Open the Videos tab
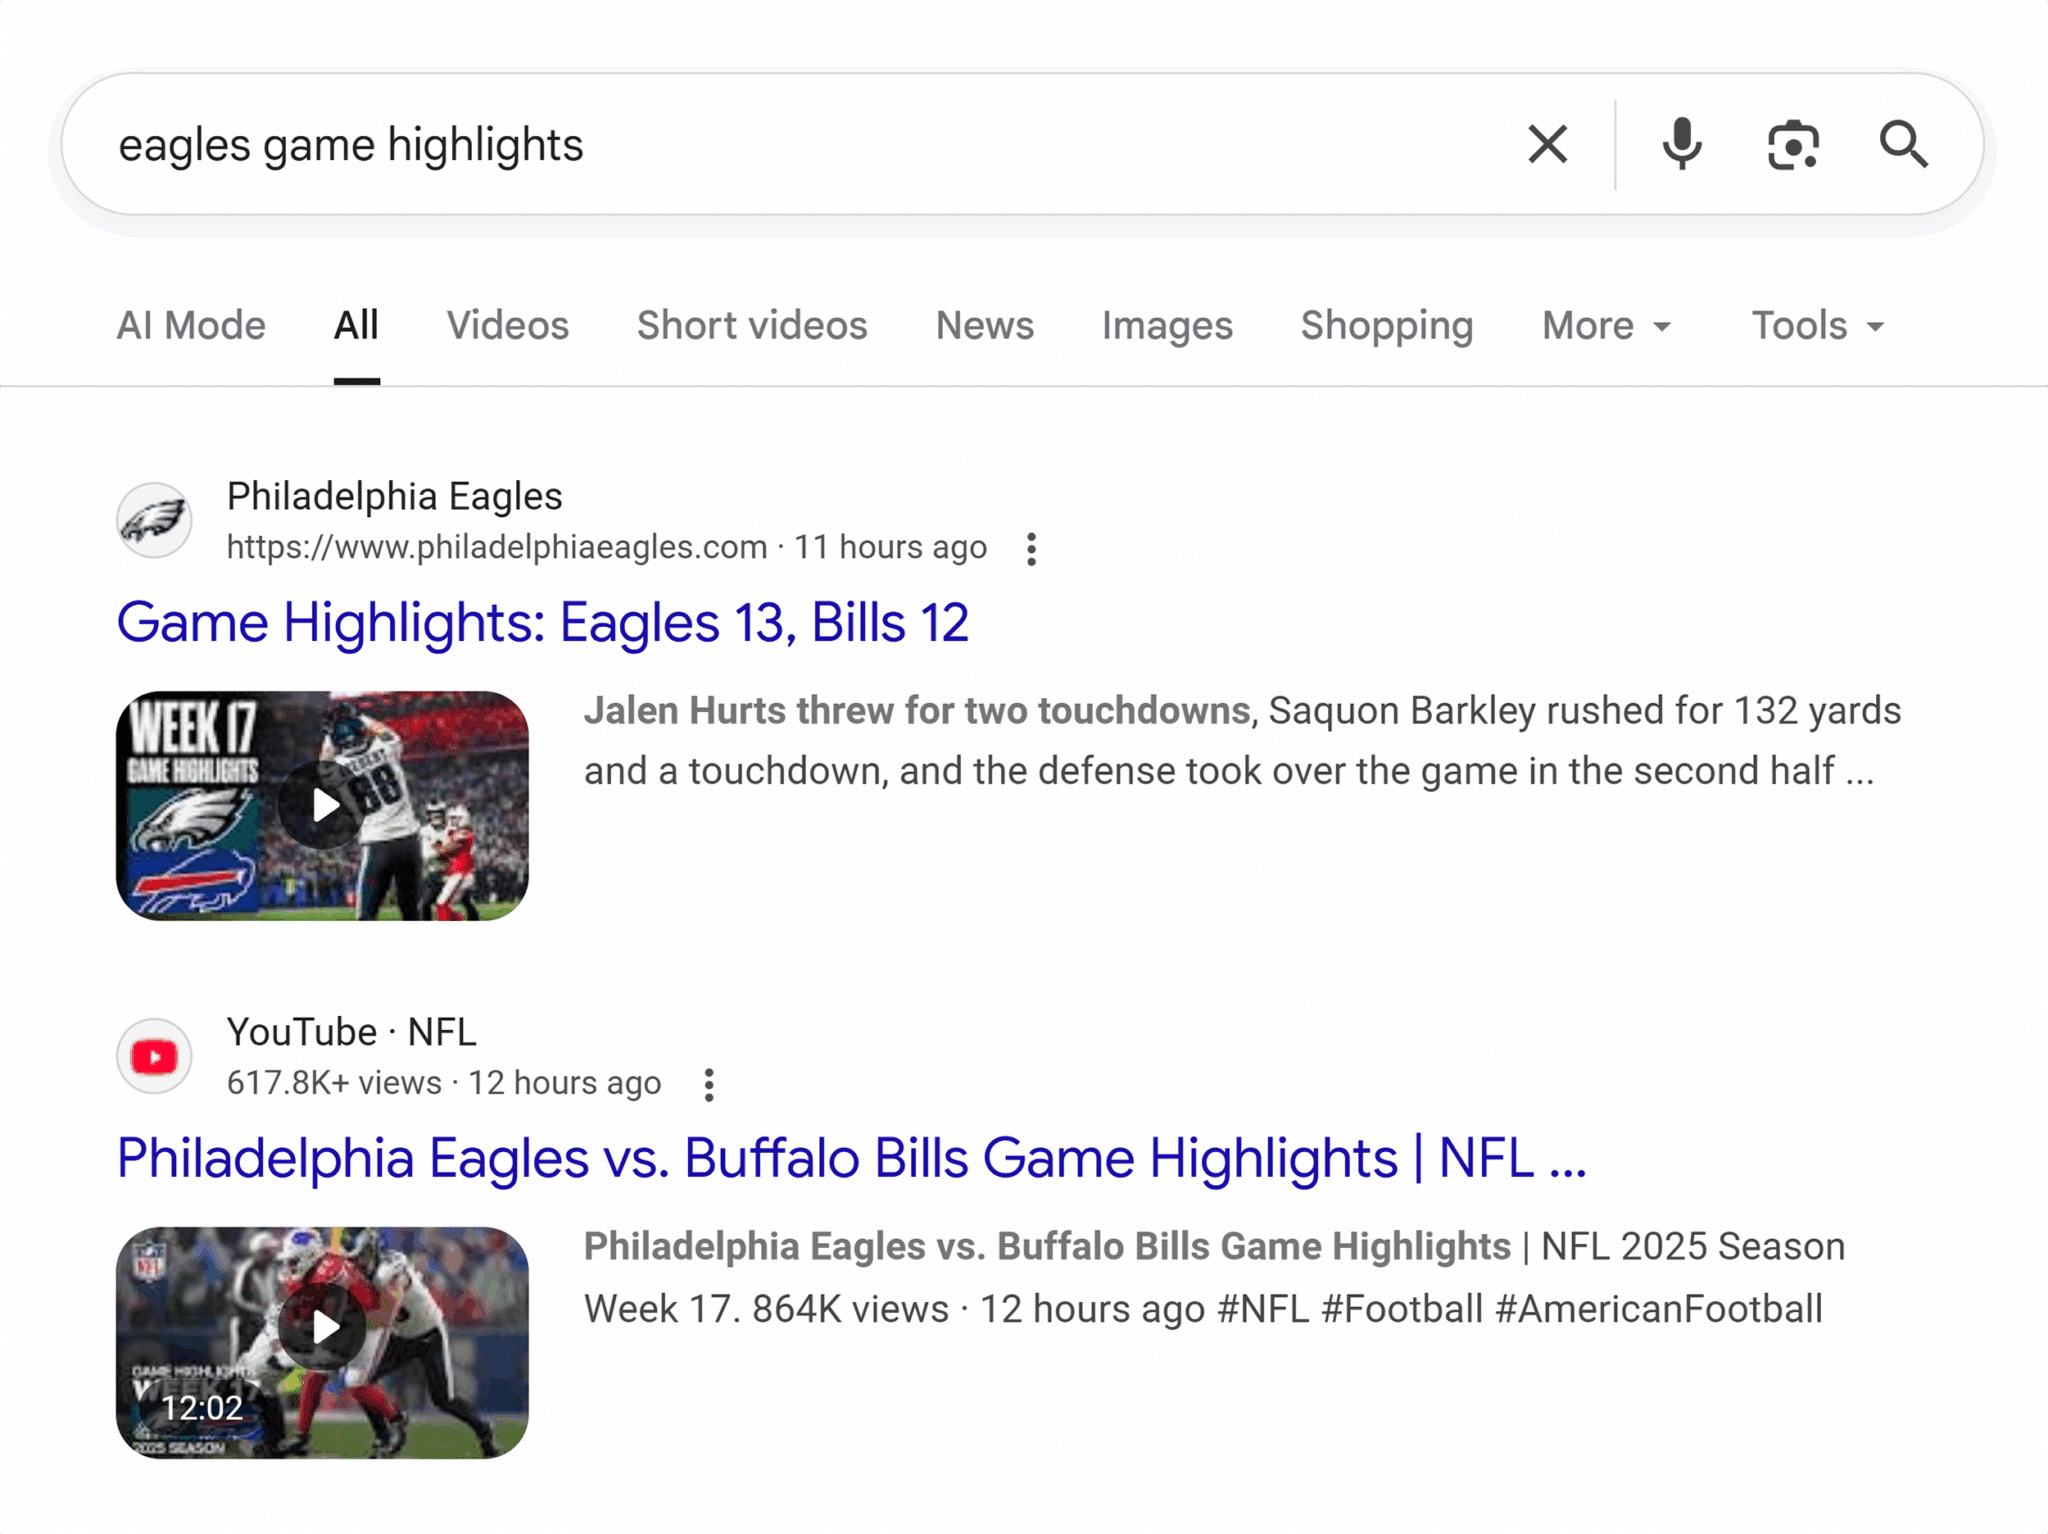This screenshot has height=1534, width=2048. [507, 325]
